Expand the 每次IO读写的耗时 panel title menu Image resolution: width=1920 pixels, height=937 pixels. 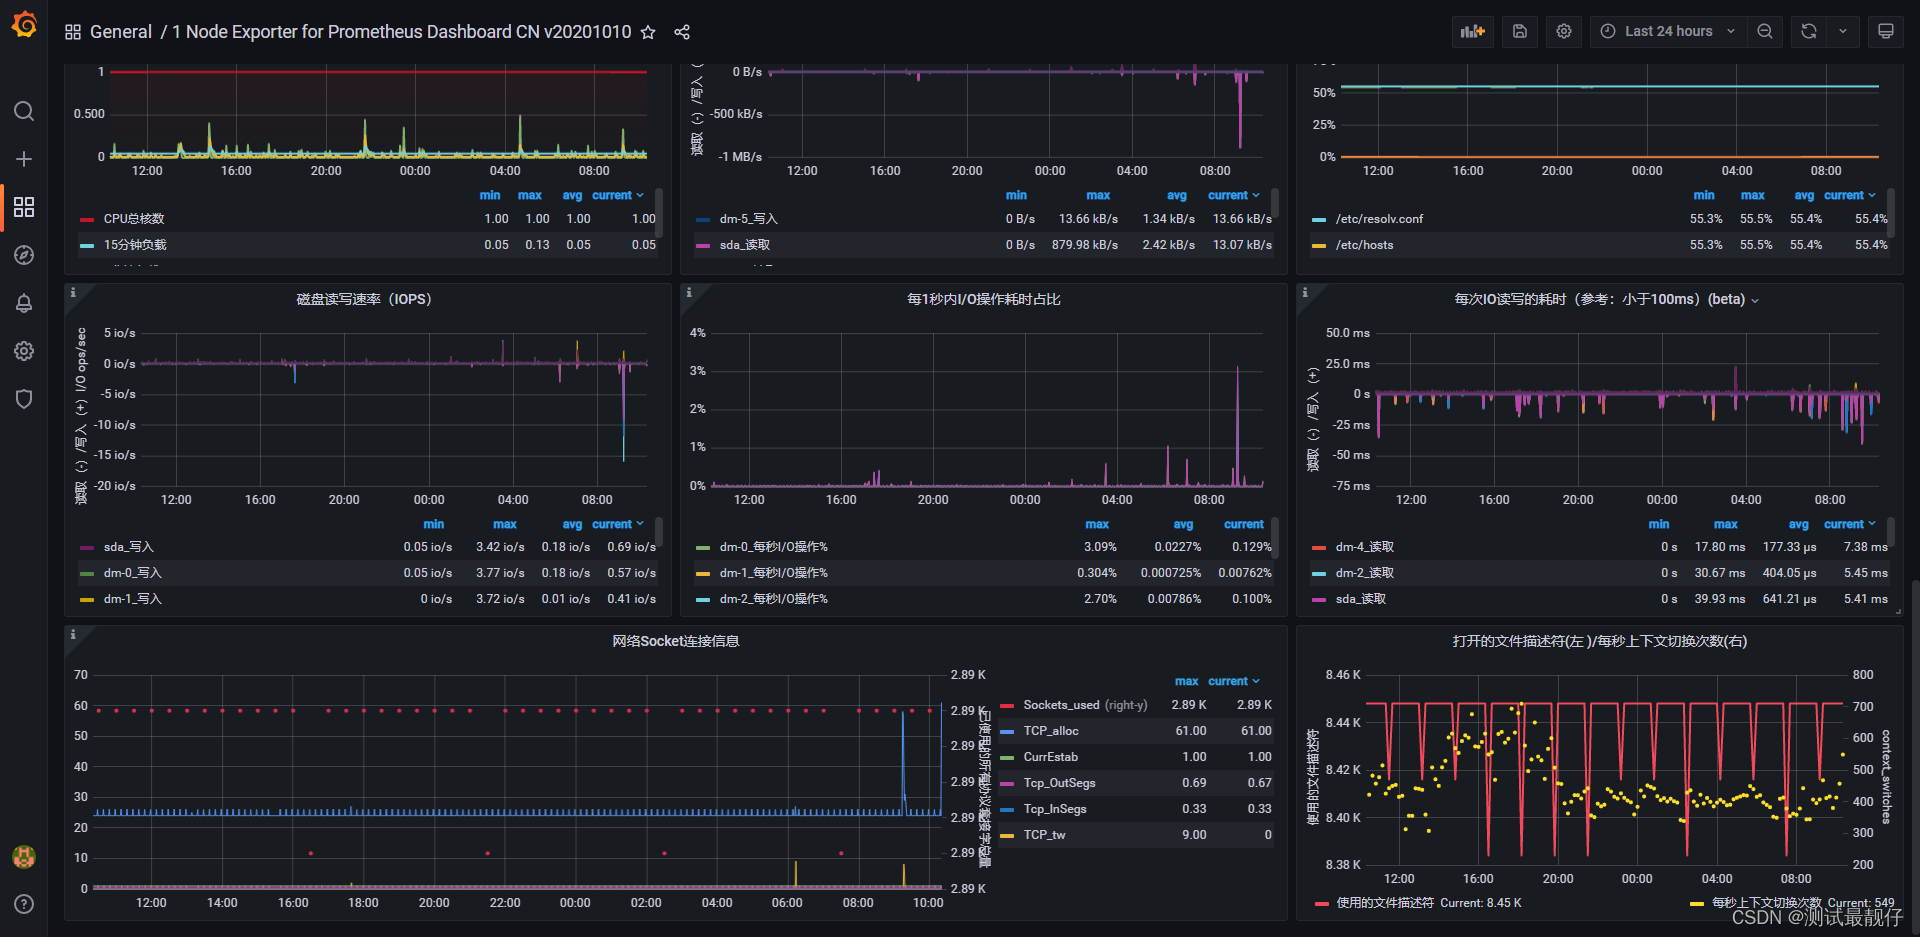[x=1606, y=299]
